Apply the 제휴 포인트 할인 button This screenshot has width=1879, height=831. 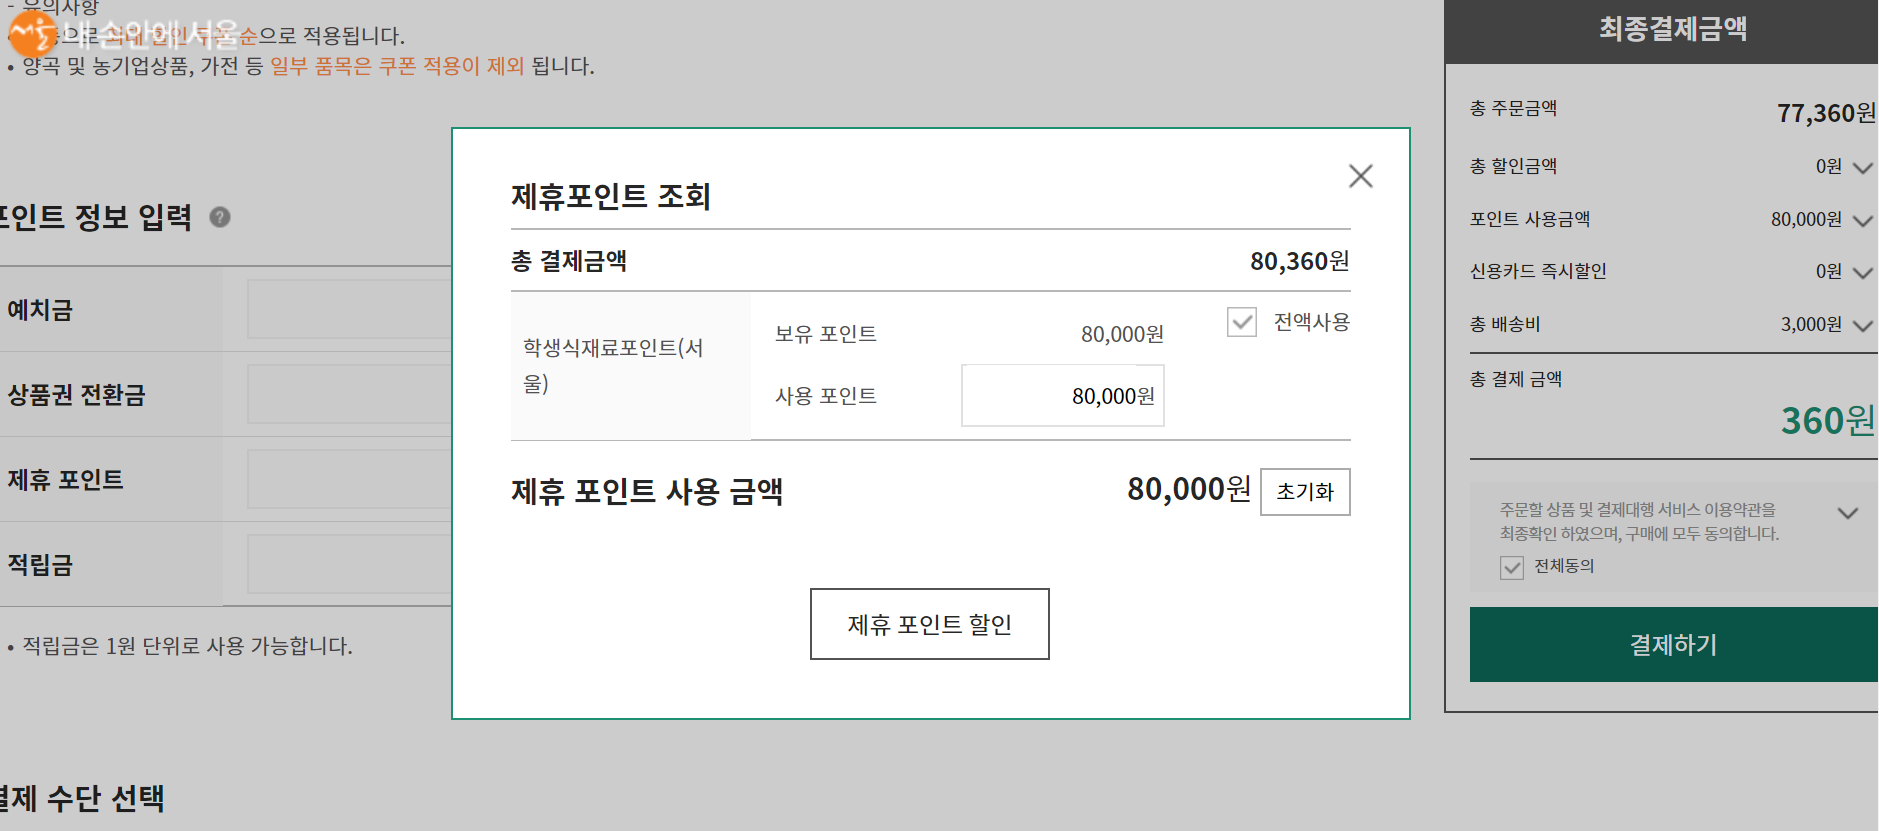929,624
